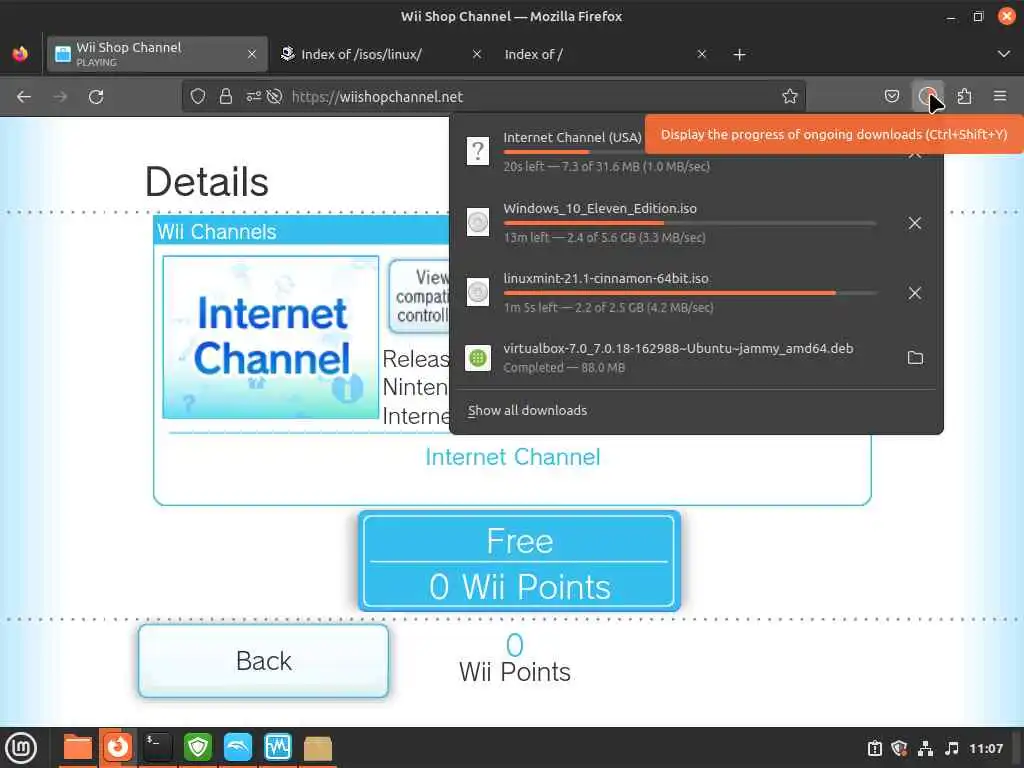Open folder containing virtualbox deb file
Image resolution: width=1024 pixels, height=768 pixels.
tap(915, 358)
